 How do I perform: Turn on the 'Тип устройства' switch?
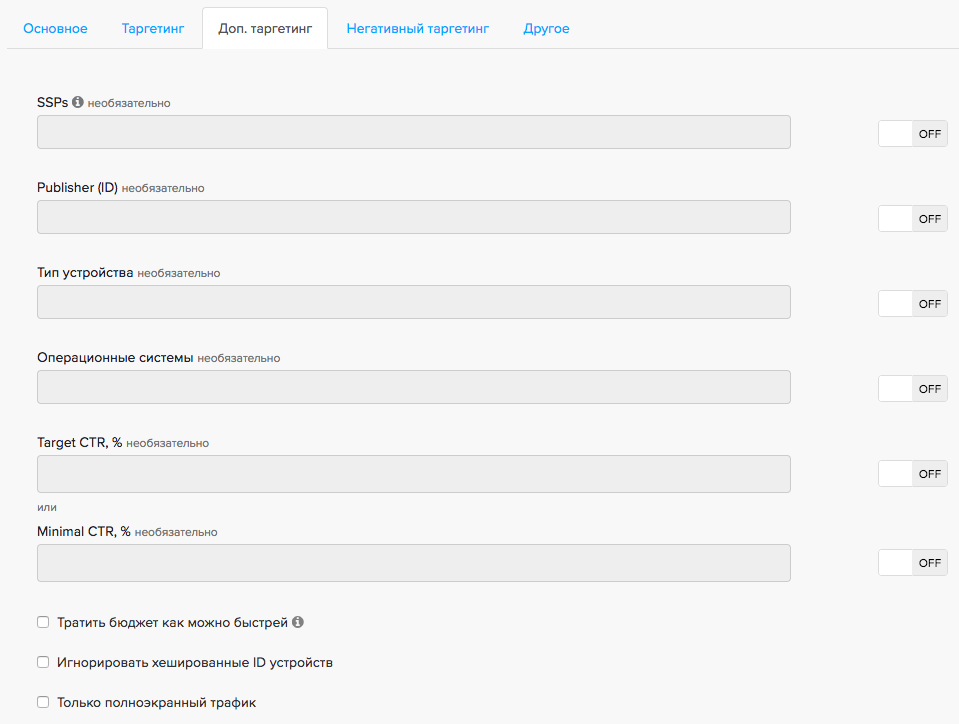point(912,304)
